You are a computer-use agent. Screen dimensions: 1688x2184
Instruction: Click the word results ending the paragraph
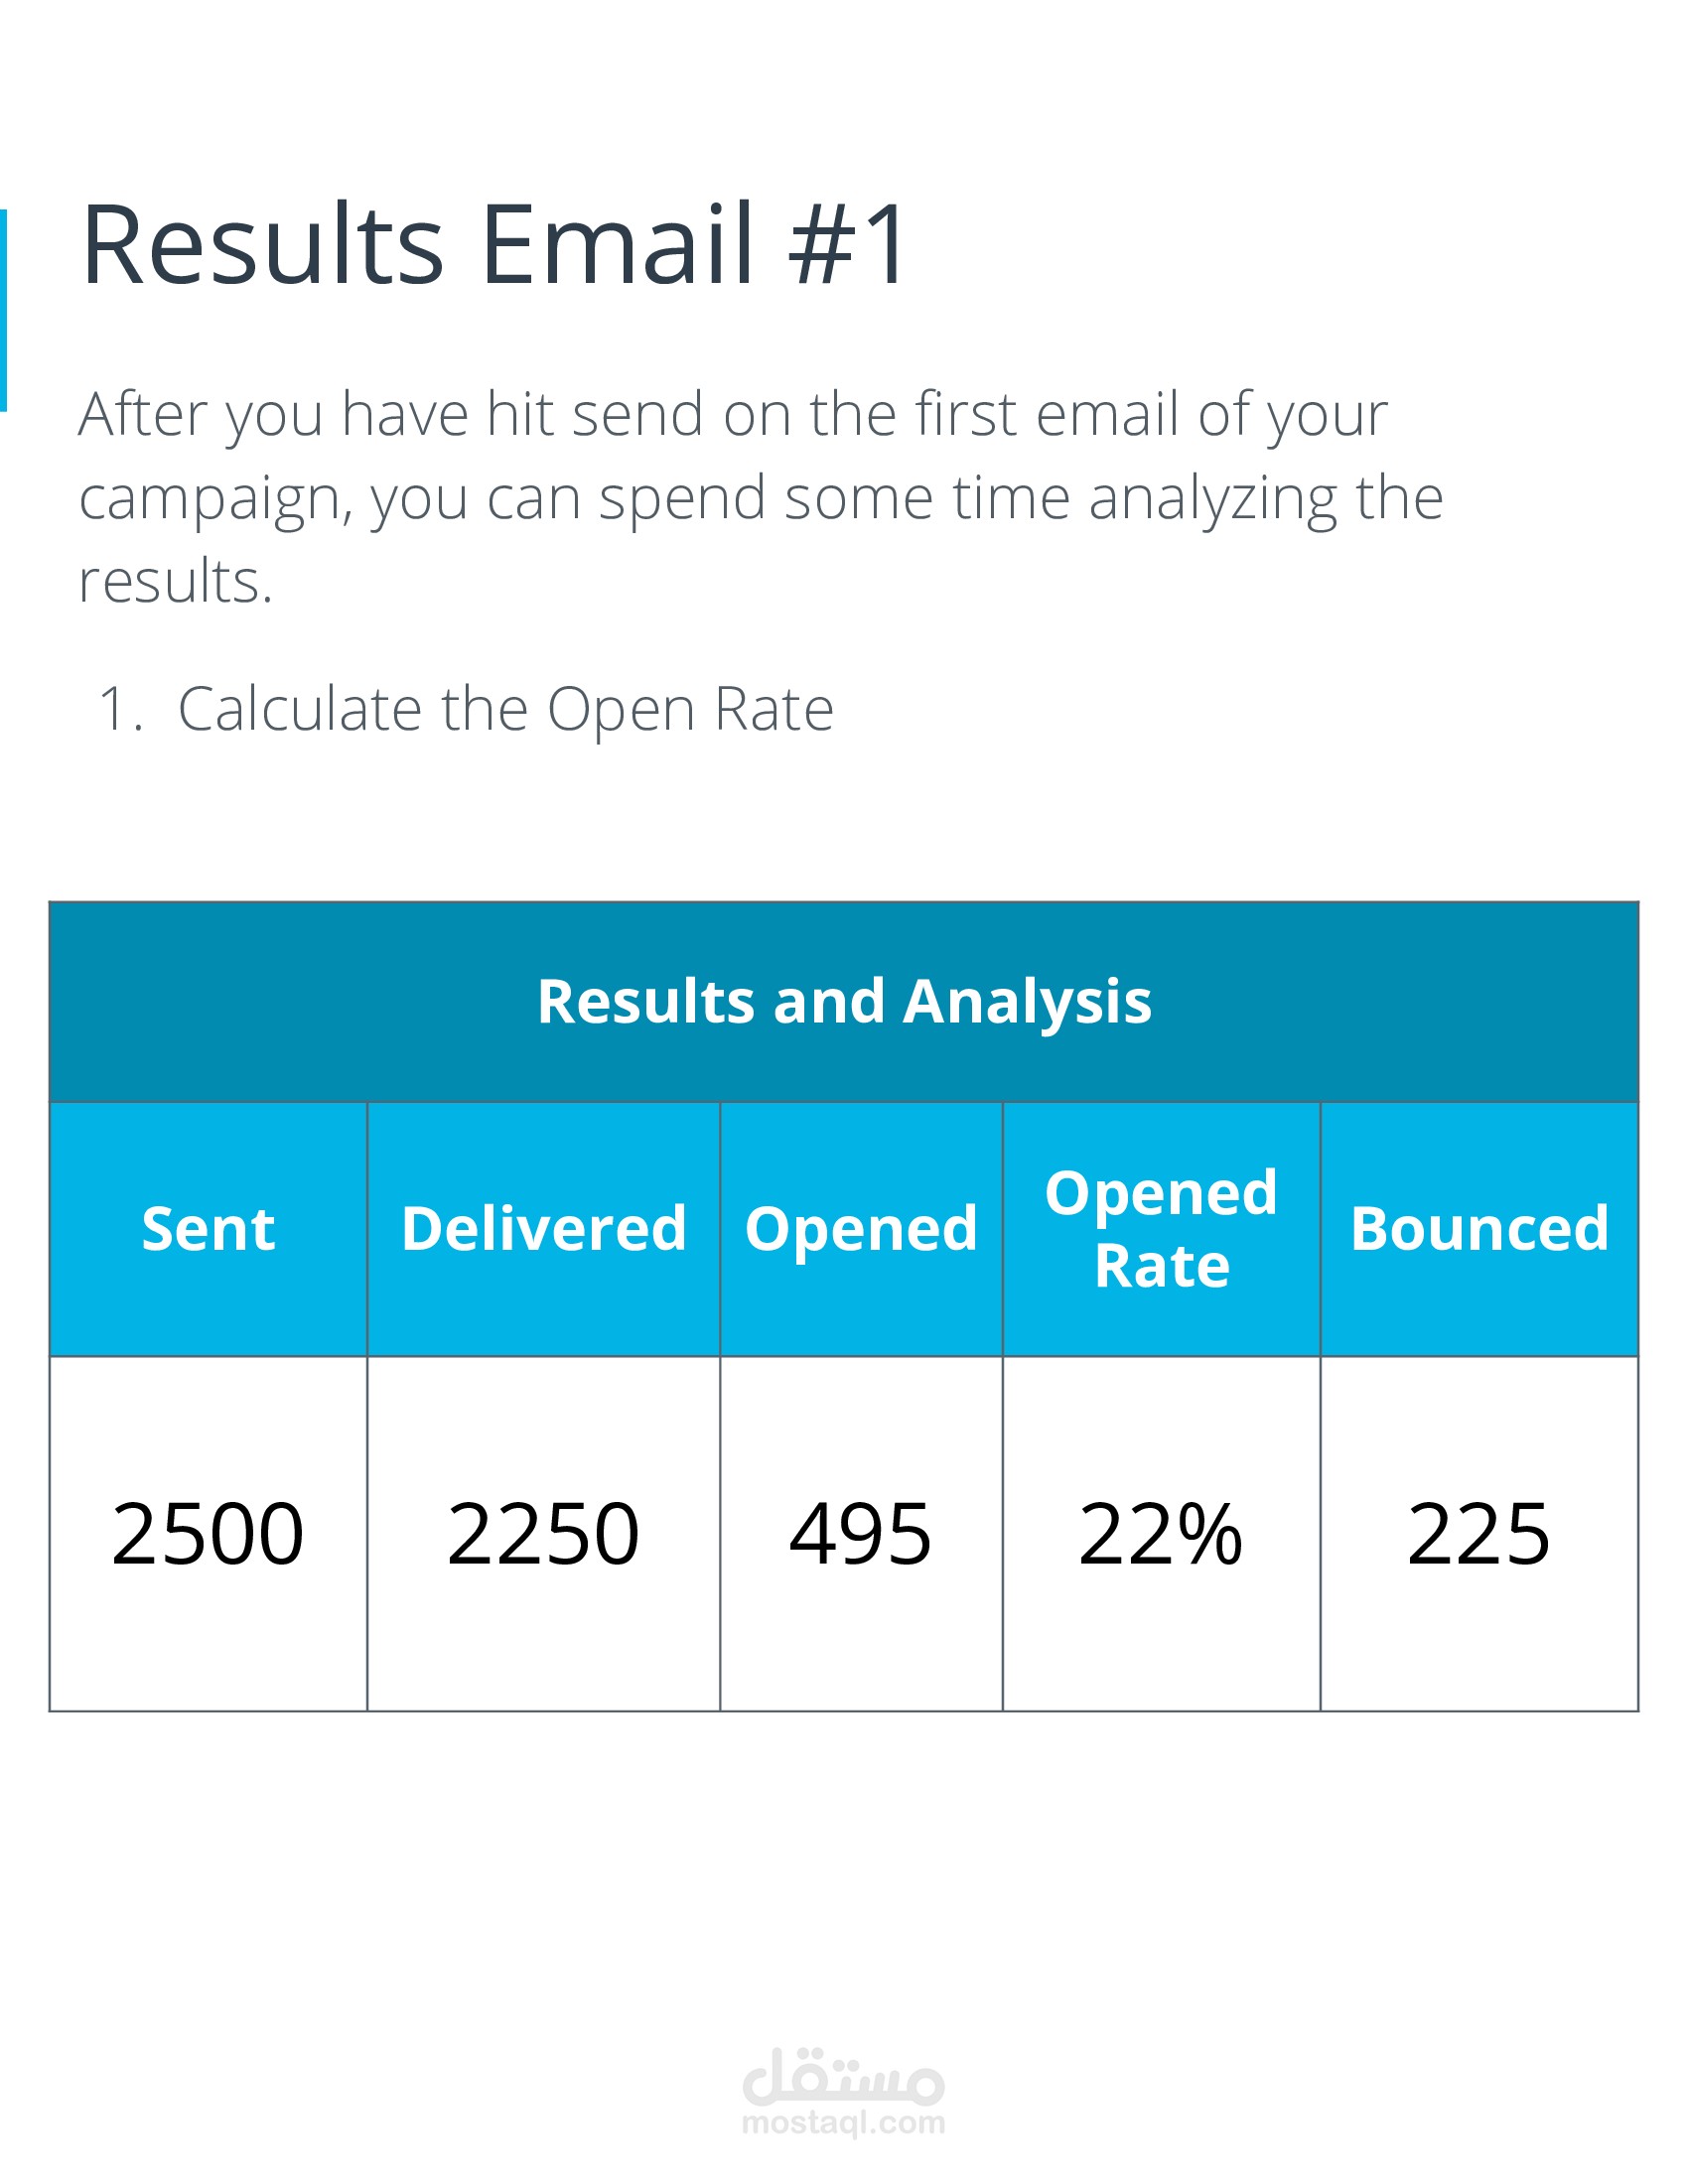pos(175,581)
